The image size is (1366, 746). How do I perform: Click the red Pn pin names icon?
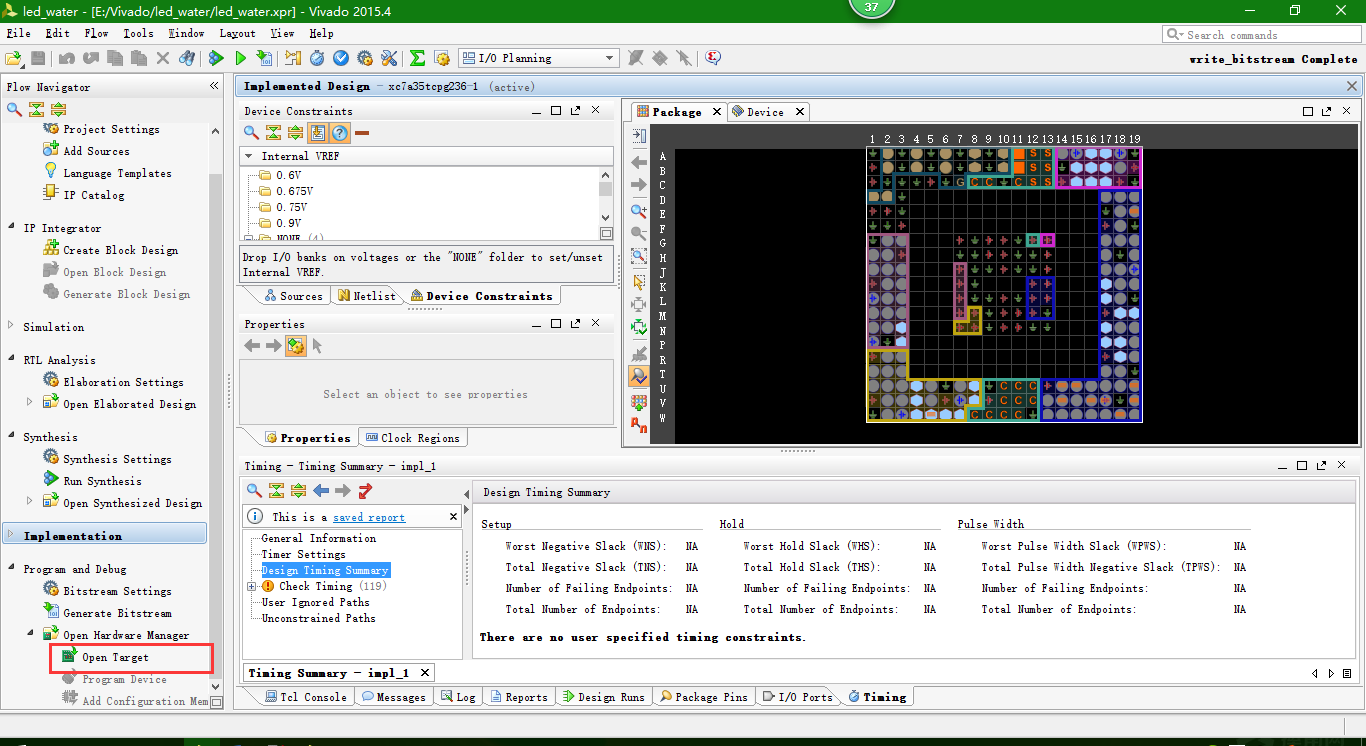coord(639,425)
